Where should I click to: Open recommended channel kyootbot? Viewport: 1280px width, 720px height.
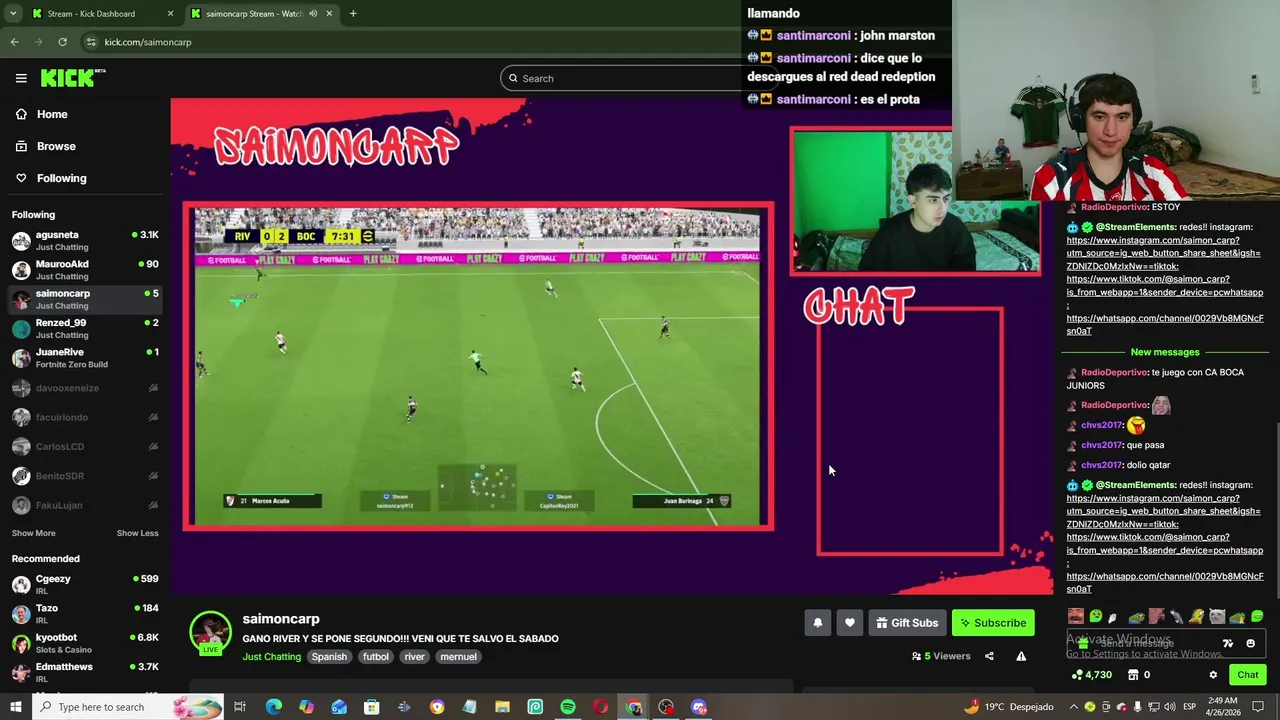[x=85, y=643]
